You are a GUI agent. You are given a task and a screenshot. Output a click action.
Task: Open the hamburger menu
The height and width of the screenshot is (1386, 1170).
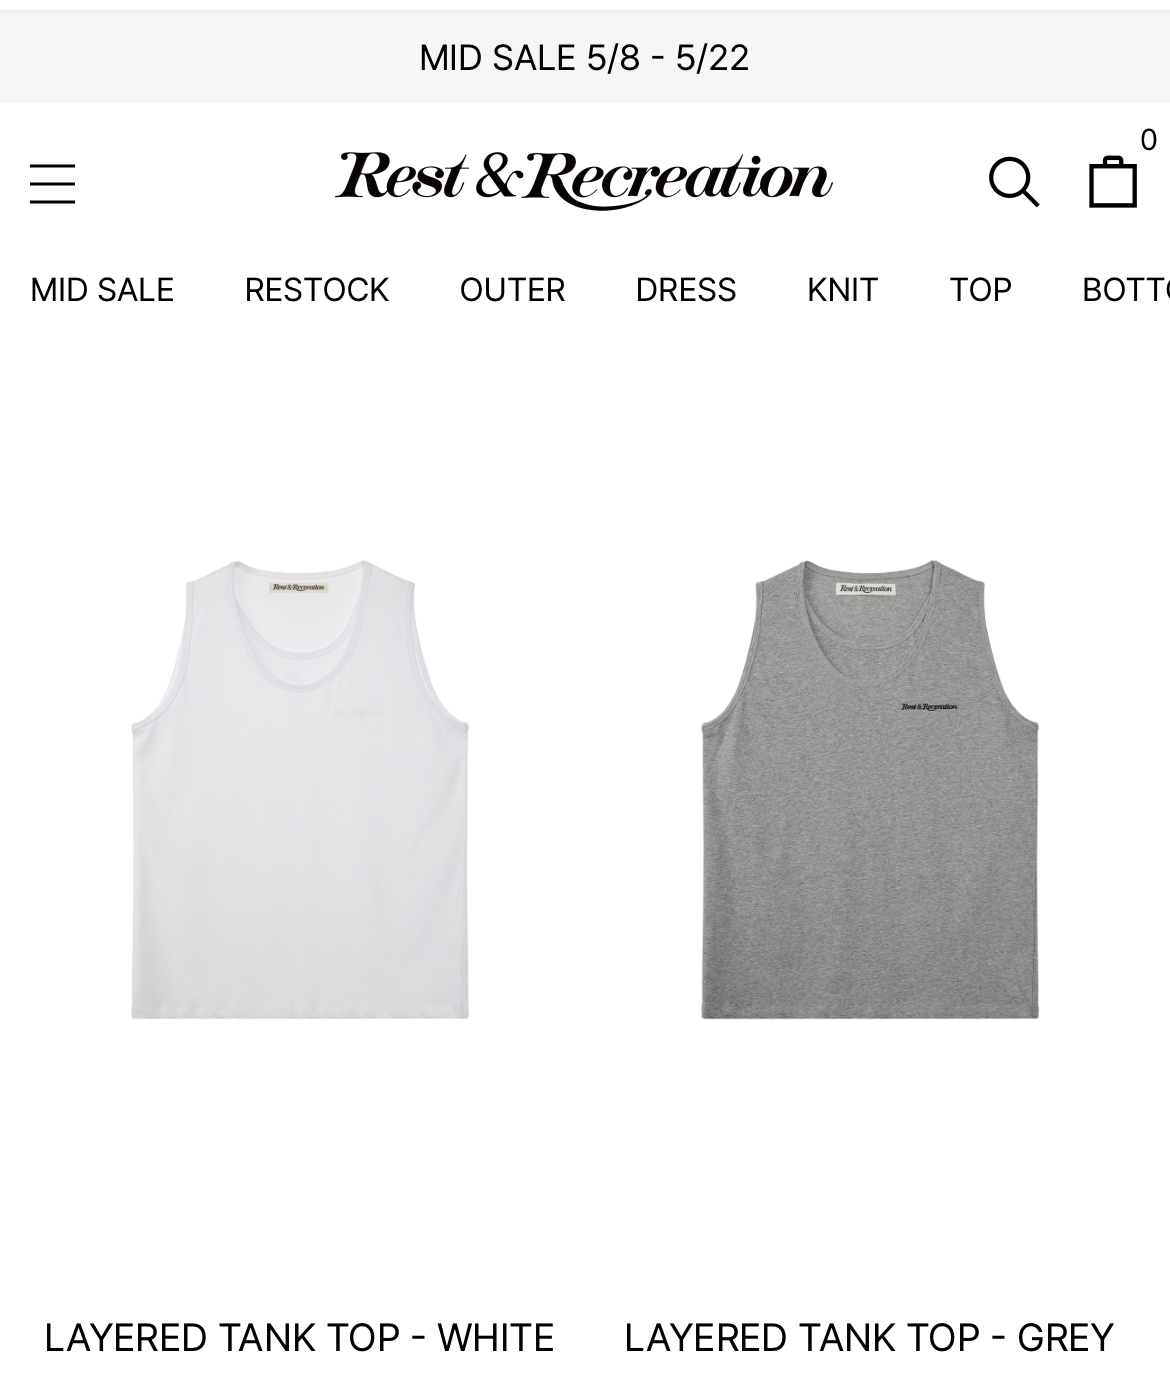tap(52, 184)
